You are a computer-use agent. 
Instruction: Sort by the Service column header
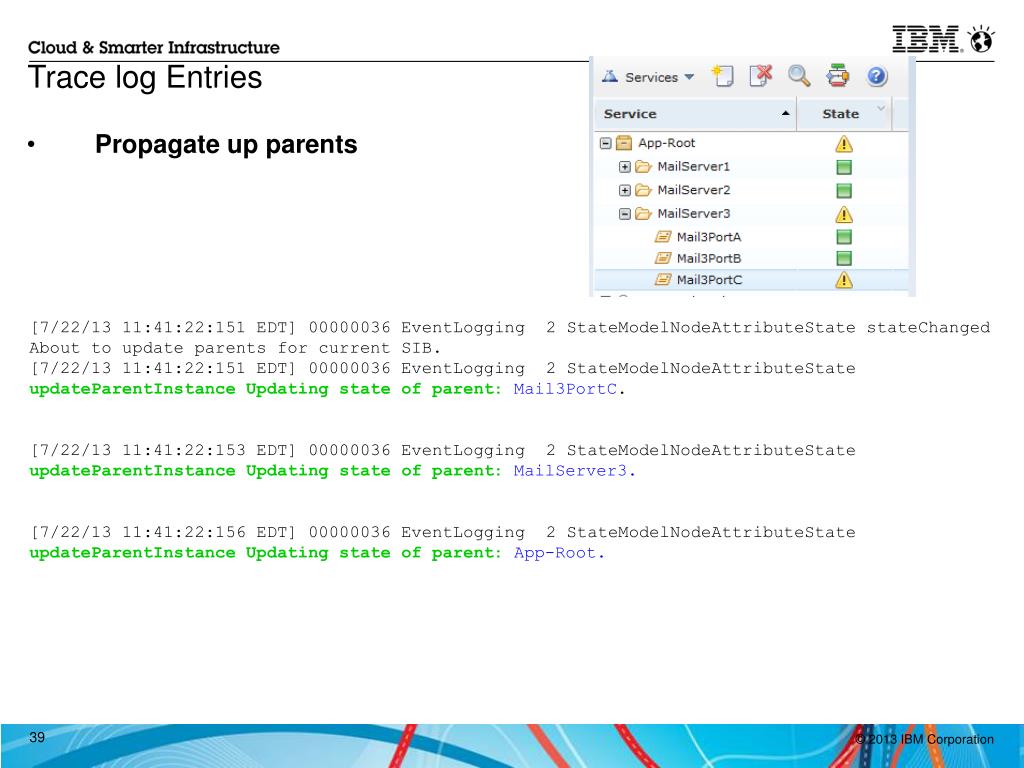pyautogui.click(x=696, y=114)
